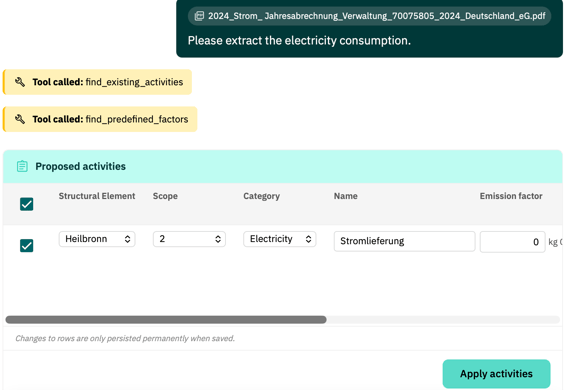Click the PDF file attachment icon
Image resolution: width=567 pixels, height=390 pixels.
click(x=199, y=16)
